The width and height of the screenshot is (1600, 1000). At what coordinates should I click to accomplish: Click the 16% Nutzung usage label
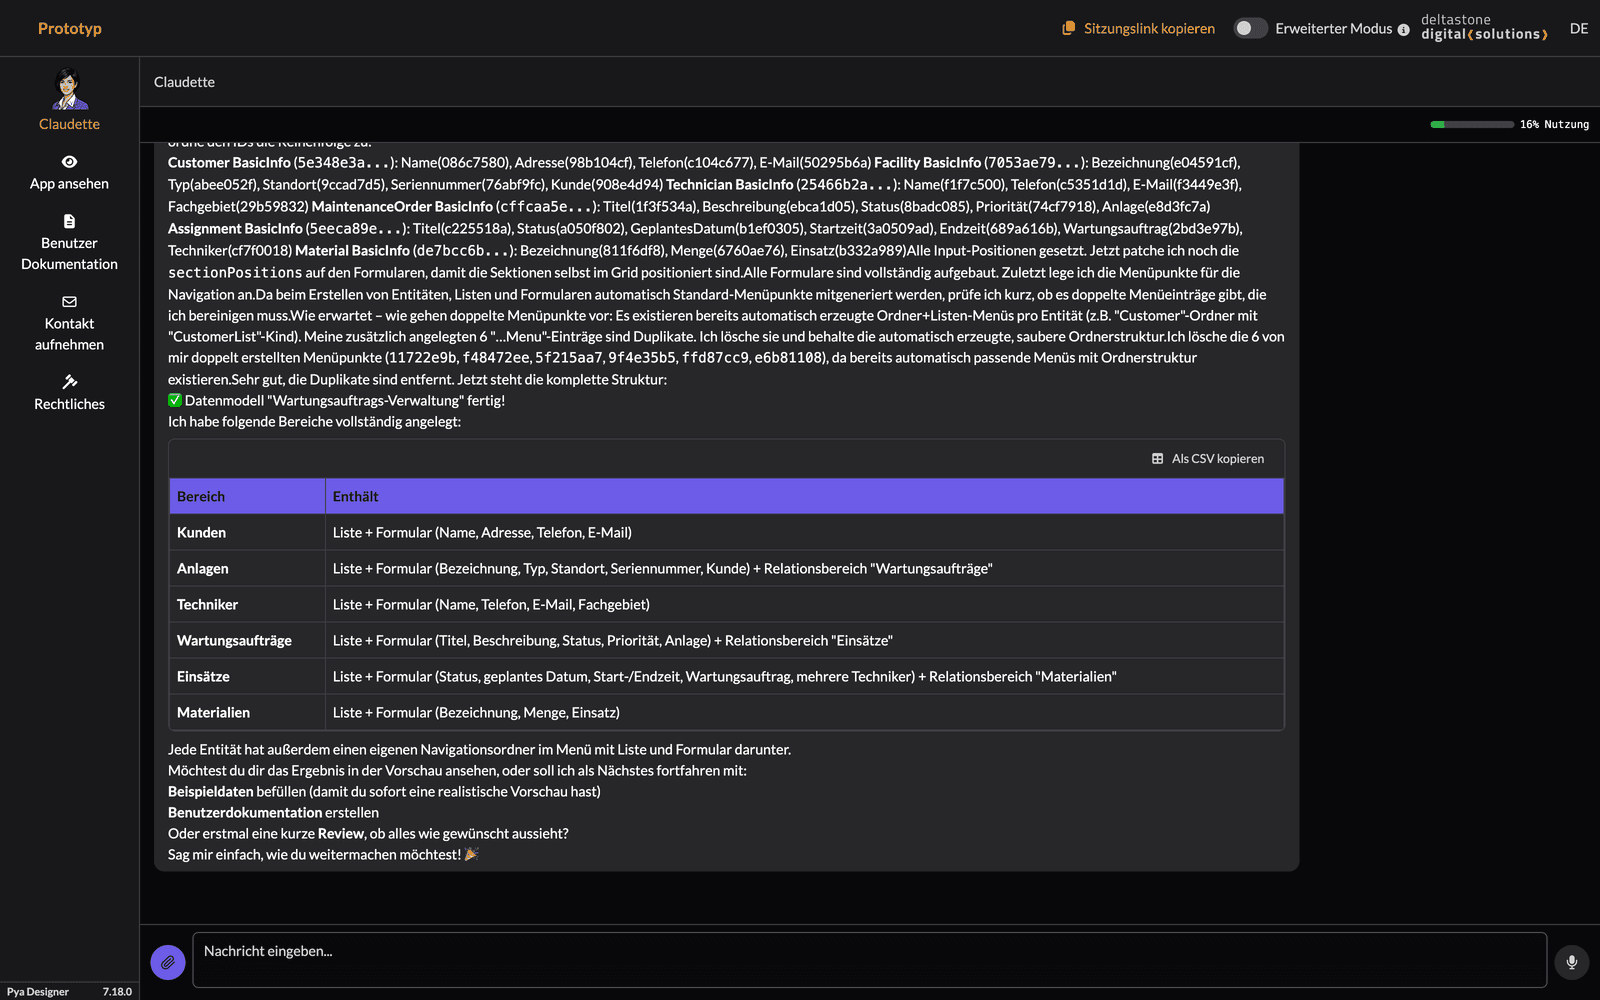click(x=1554, y=125)
